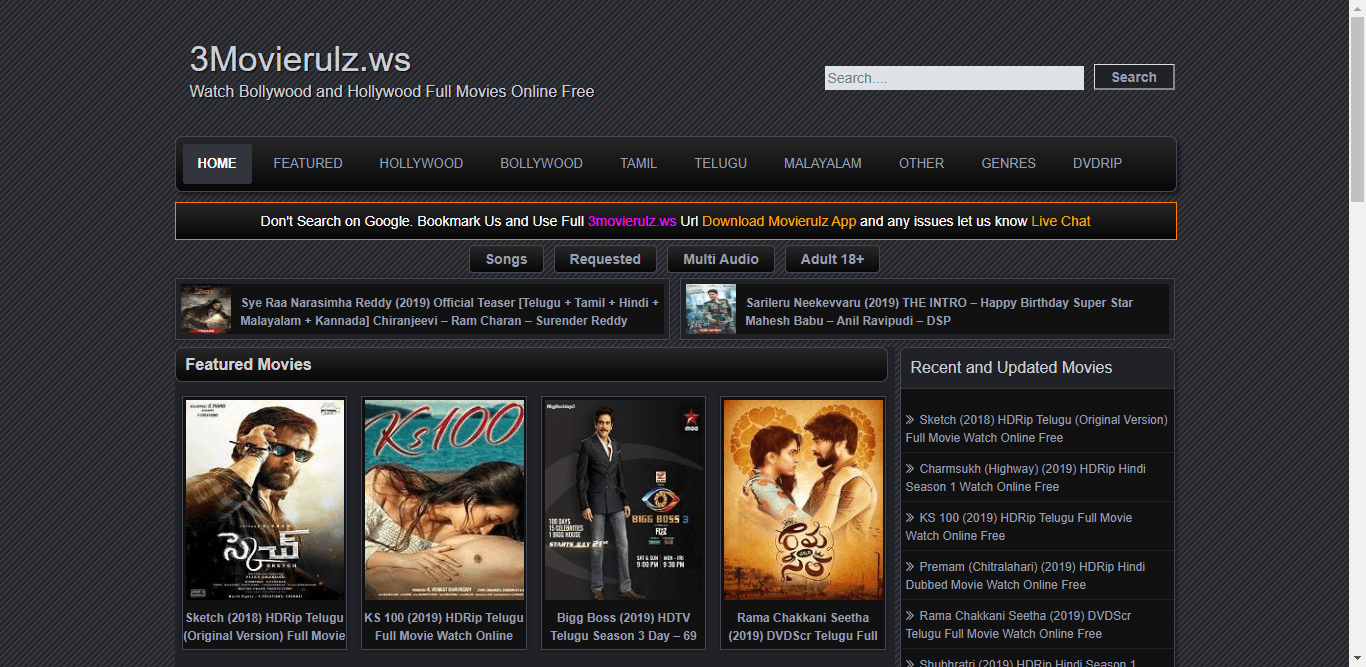Open Premam (Chitralahari) (2019) recent link
The width and height of the screenshot is (1366, 667).
coord(1026,576)
